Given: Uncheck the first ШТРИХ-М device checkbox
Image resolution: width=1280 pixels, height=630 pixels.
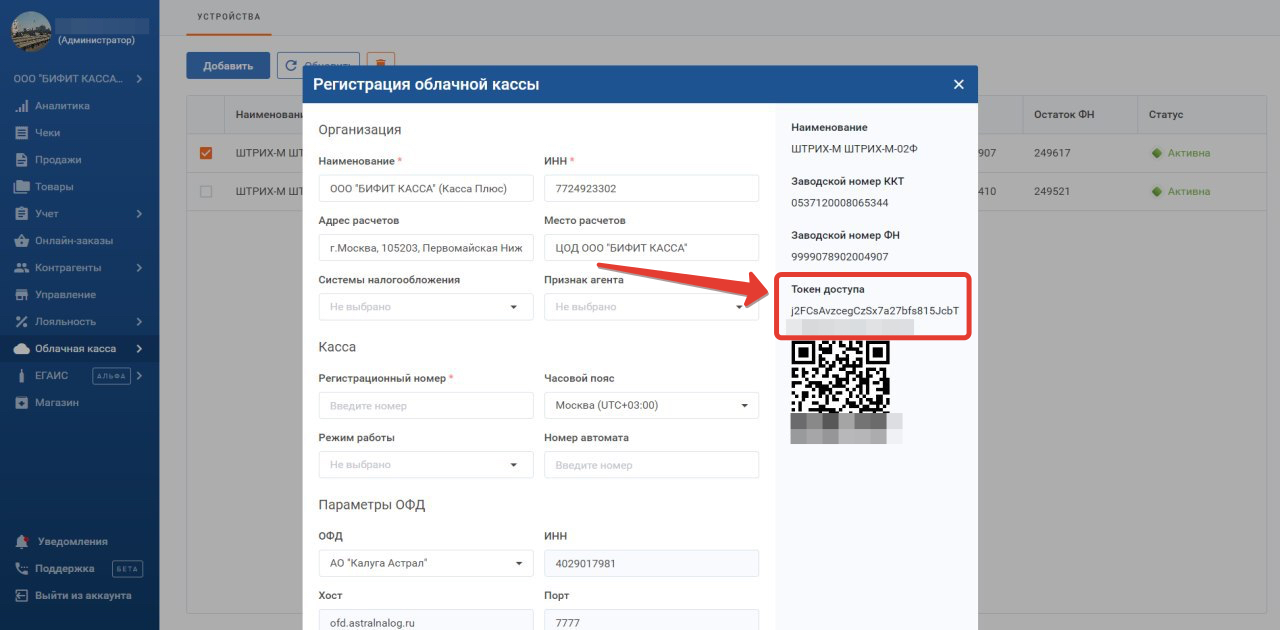Looking at the screenshot, I should [206, 153].
